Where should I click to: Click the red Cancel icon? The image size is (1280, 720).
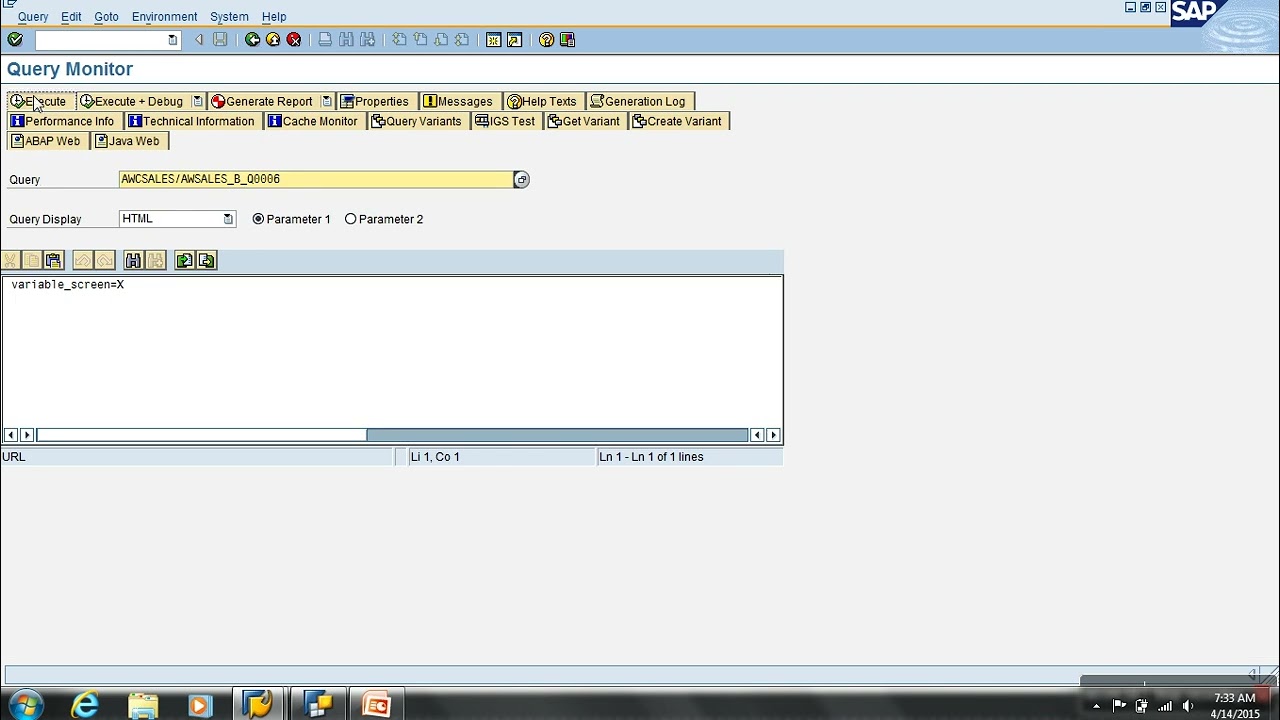tap(294, 40)
